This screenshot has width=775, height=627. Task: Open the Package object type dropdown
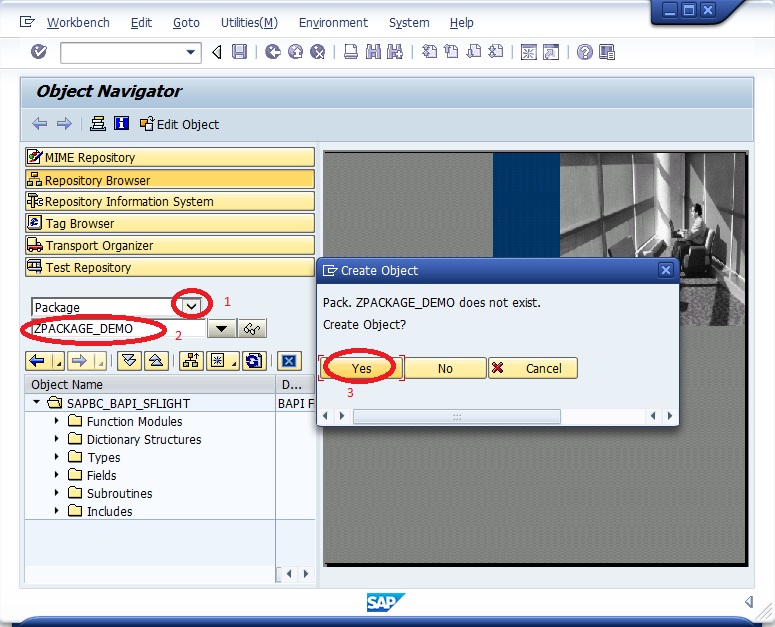coord(191,307)
